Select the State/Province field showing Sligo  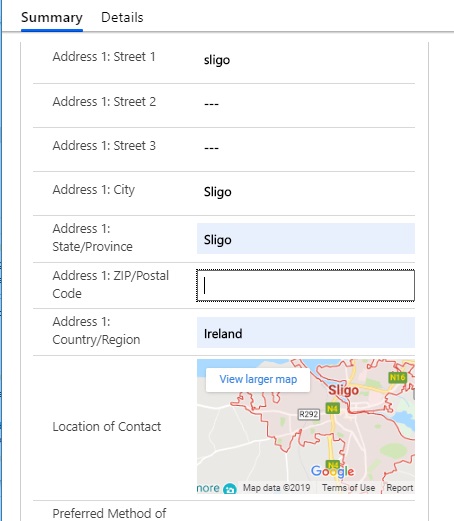point(306,239)
